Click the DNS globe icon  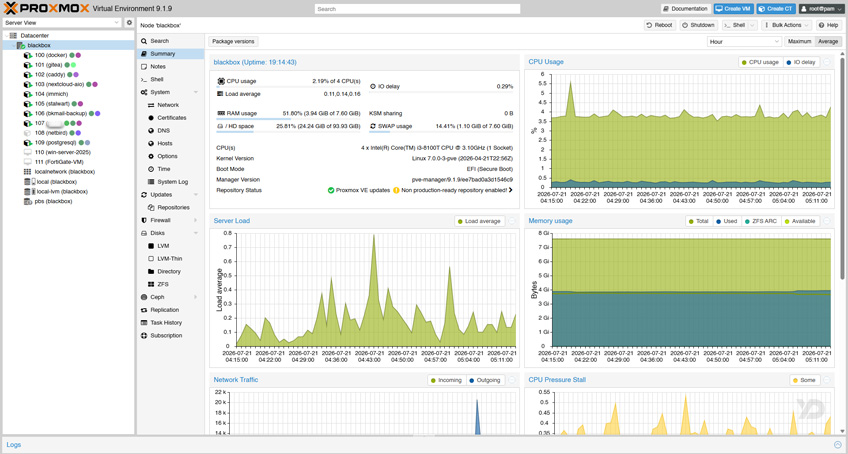pyautogui.click(x=151, y=130)
